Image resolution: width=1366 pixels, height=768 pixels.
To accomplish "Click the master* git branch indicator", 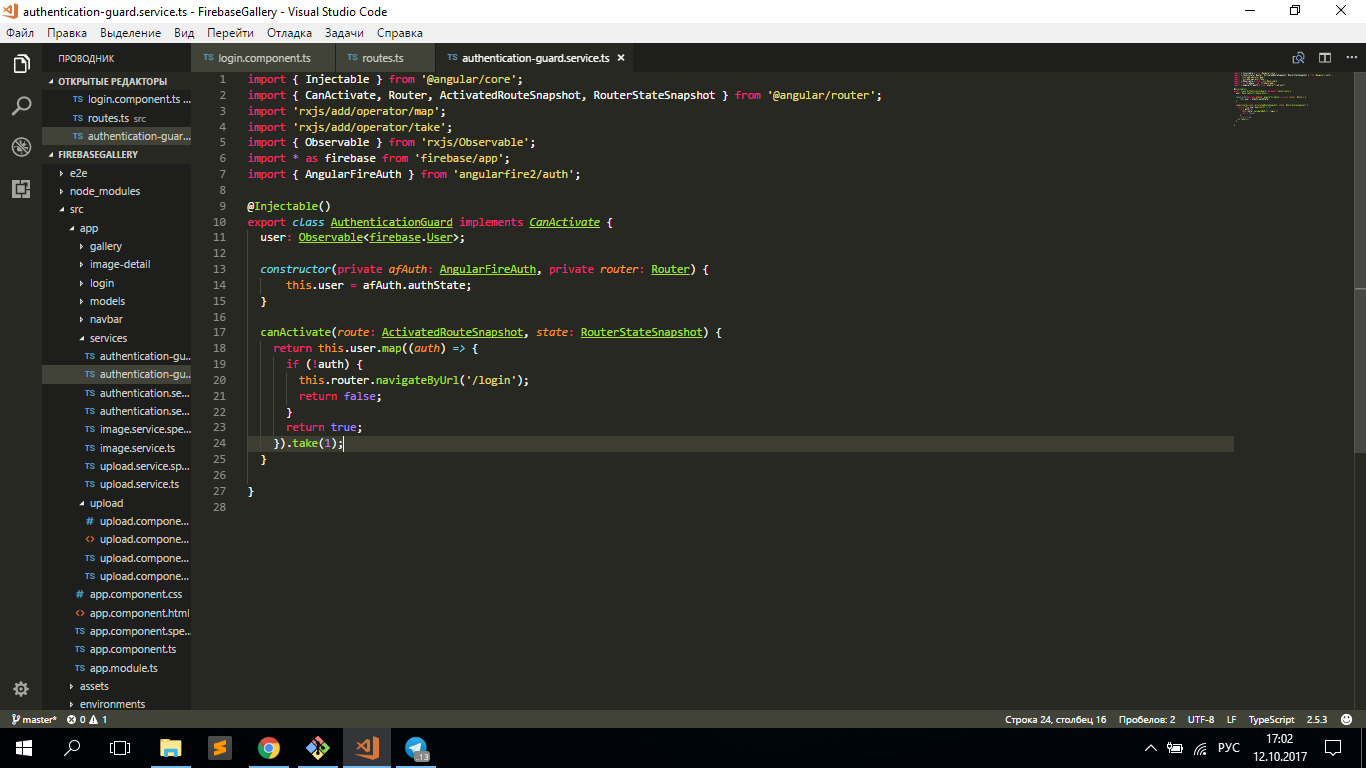I will pyautogui.click(x=35, y=719).
